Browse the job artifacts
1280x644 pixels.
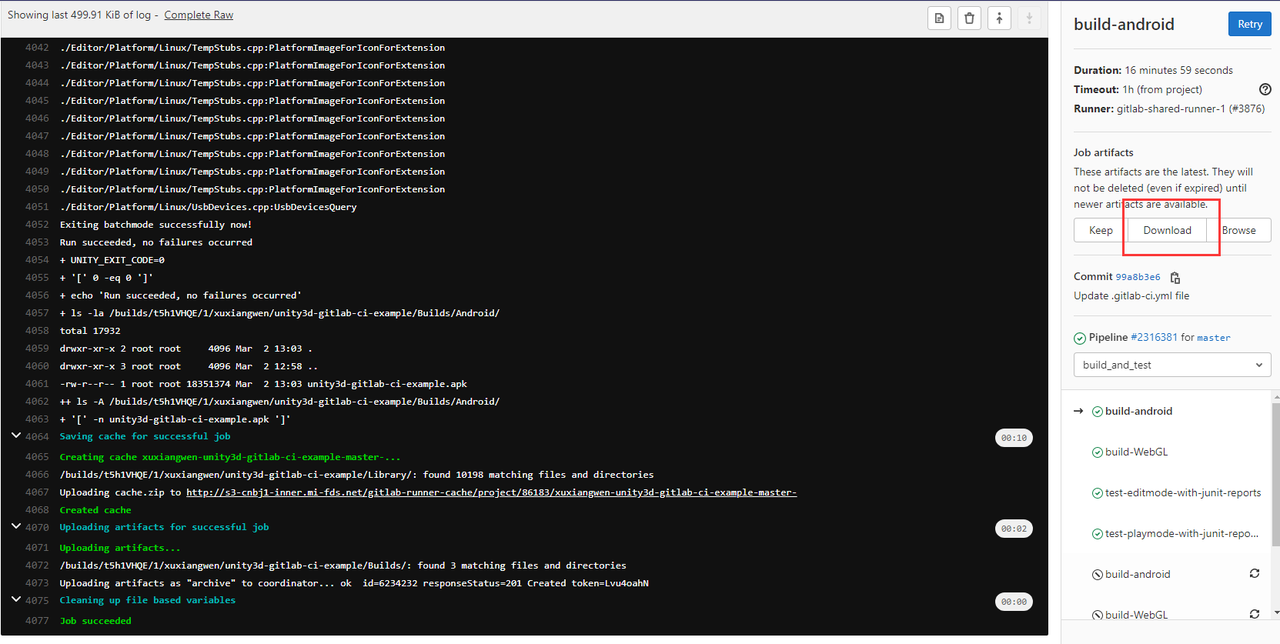click(x=1240, y=229)
